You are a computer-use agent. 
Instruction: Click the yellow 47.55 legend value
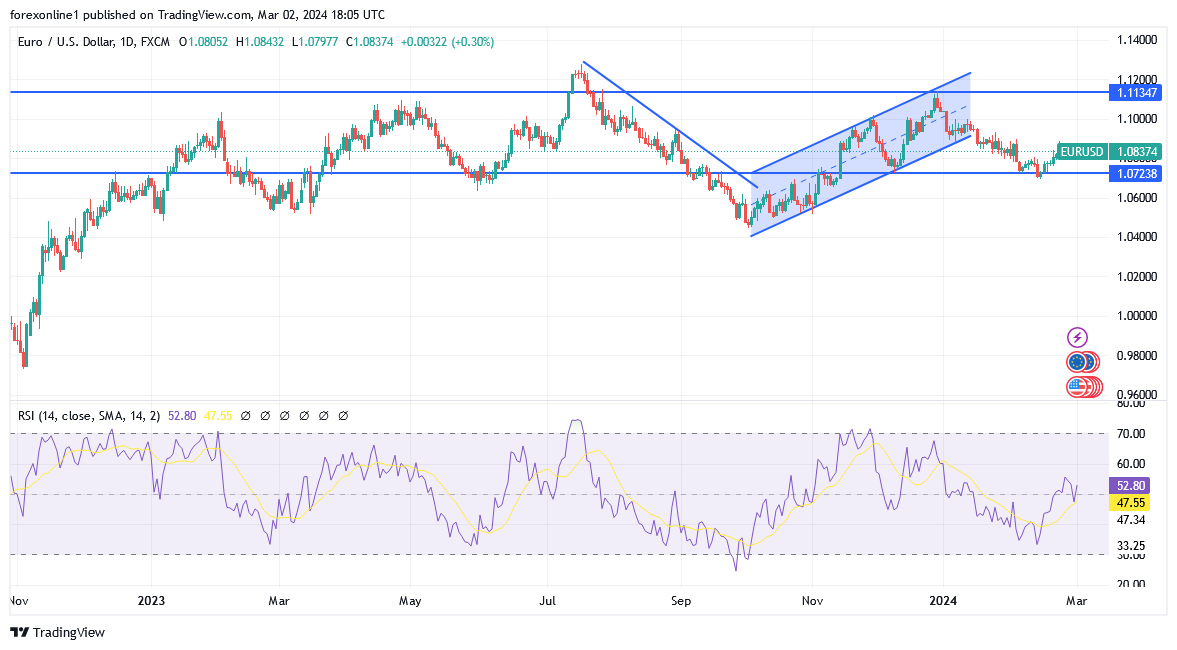[220, 415]
